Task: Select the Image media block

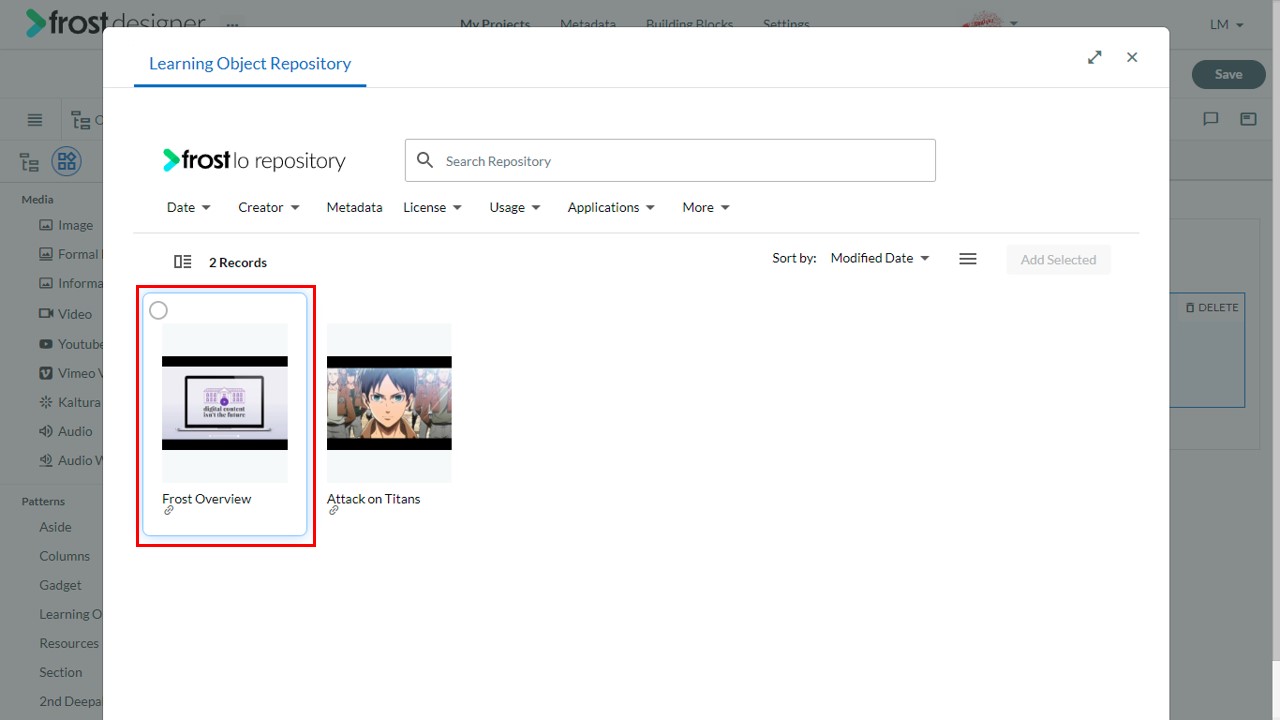Action: 66,225
